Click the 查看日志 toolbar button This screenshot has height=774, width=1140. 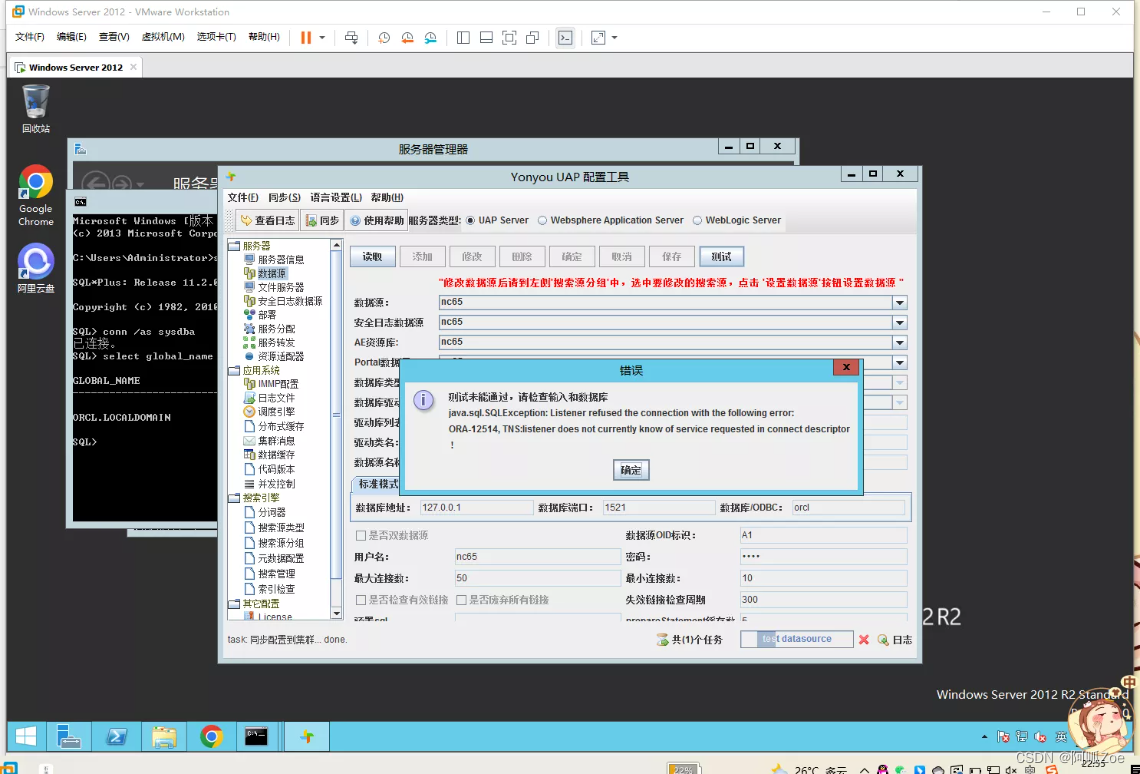tap(268, 220)
